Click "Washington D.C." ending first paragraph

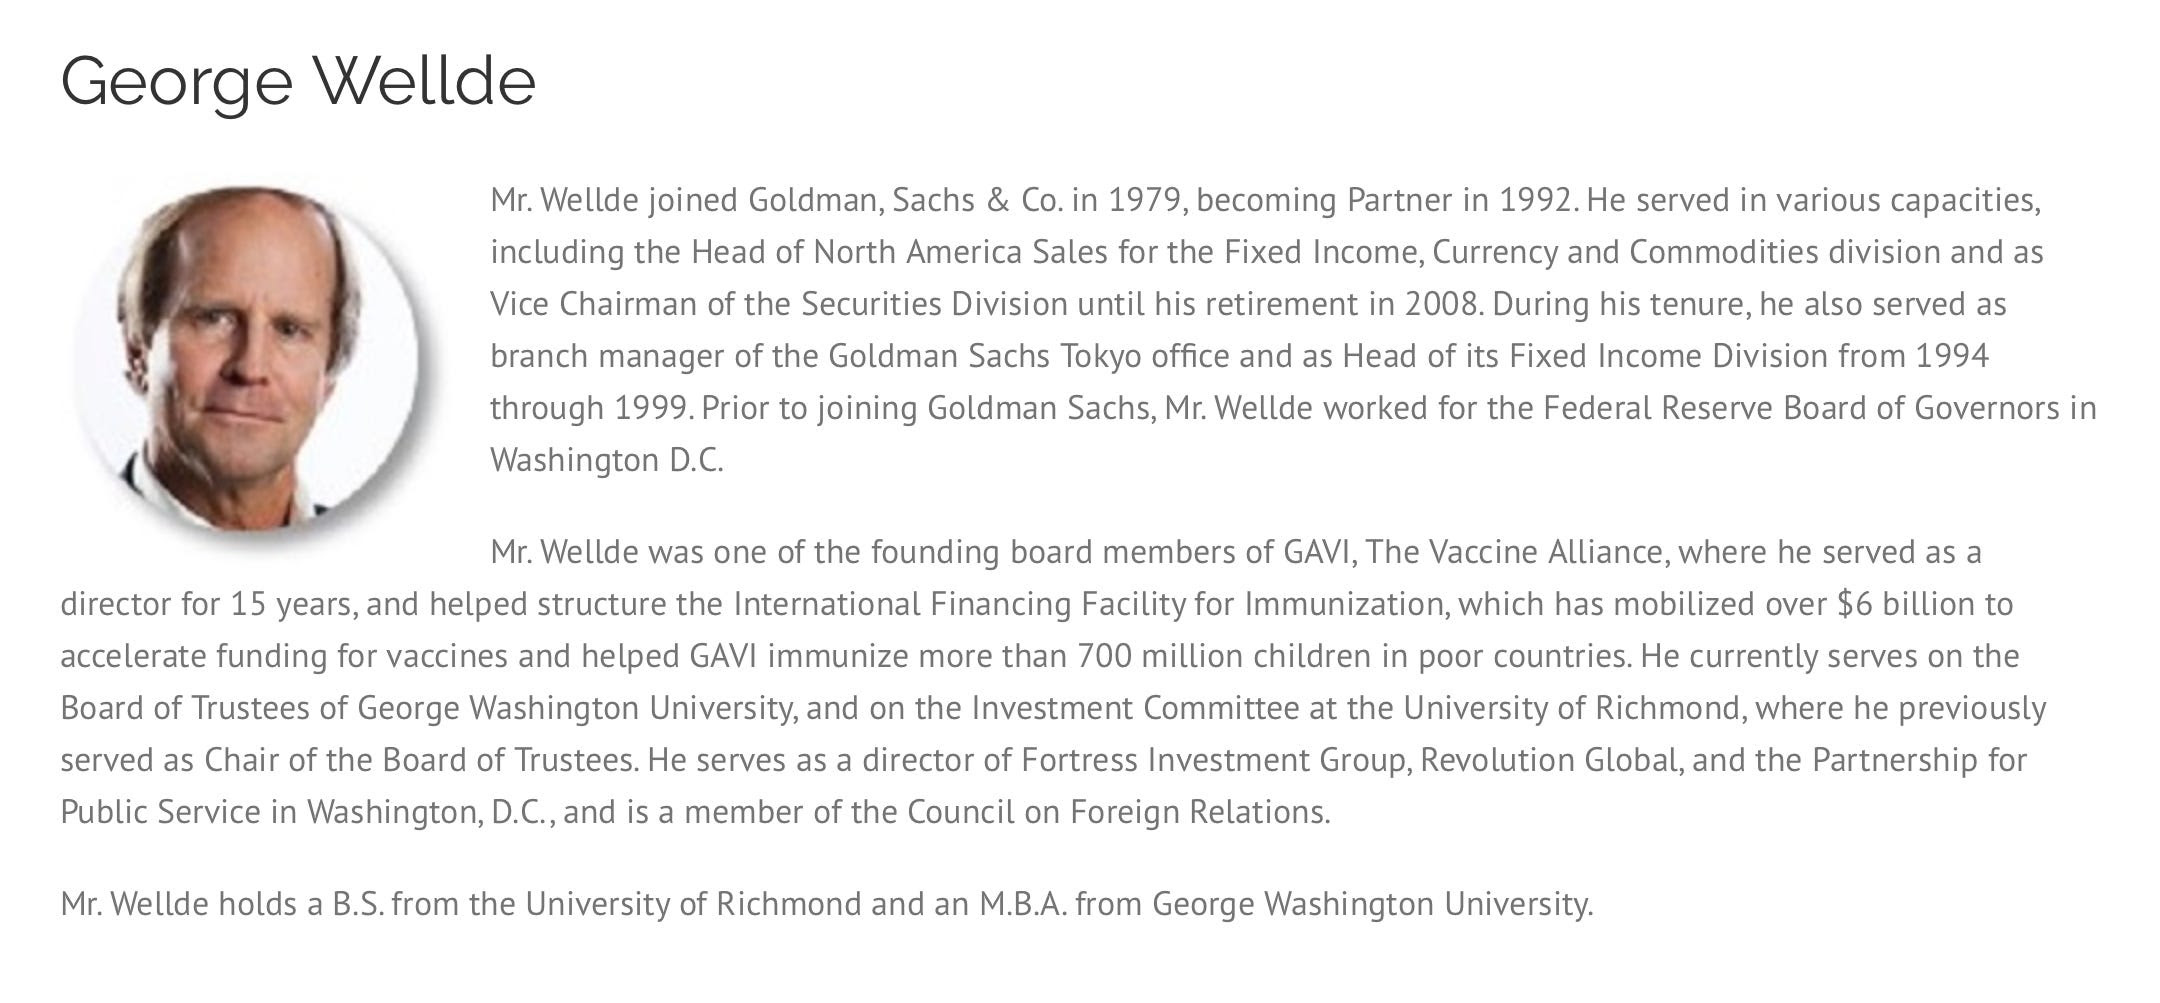(x=606, y=460)
